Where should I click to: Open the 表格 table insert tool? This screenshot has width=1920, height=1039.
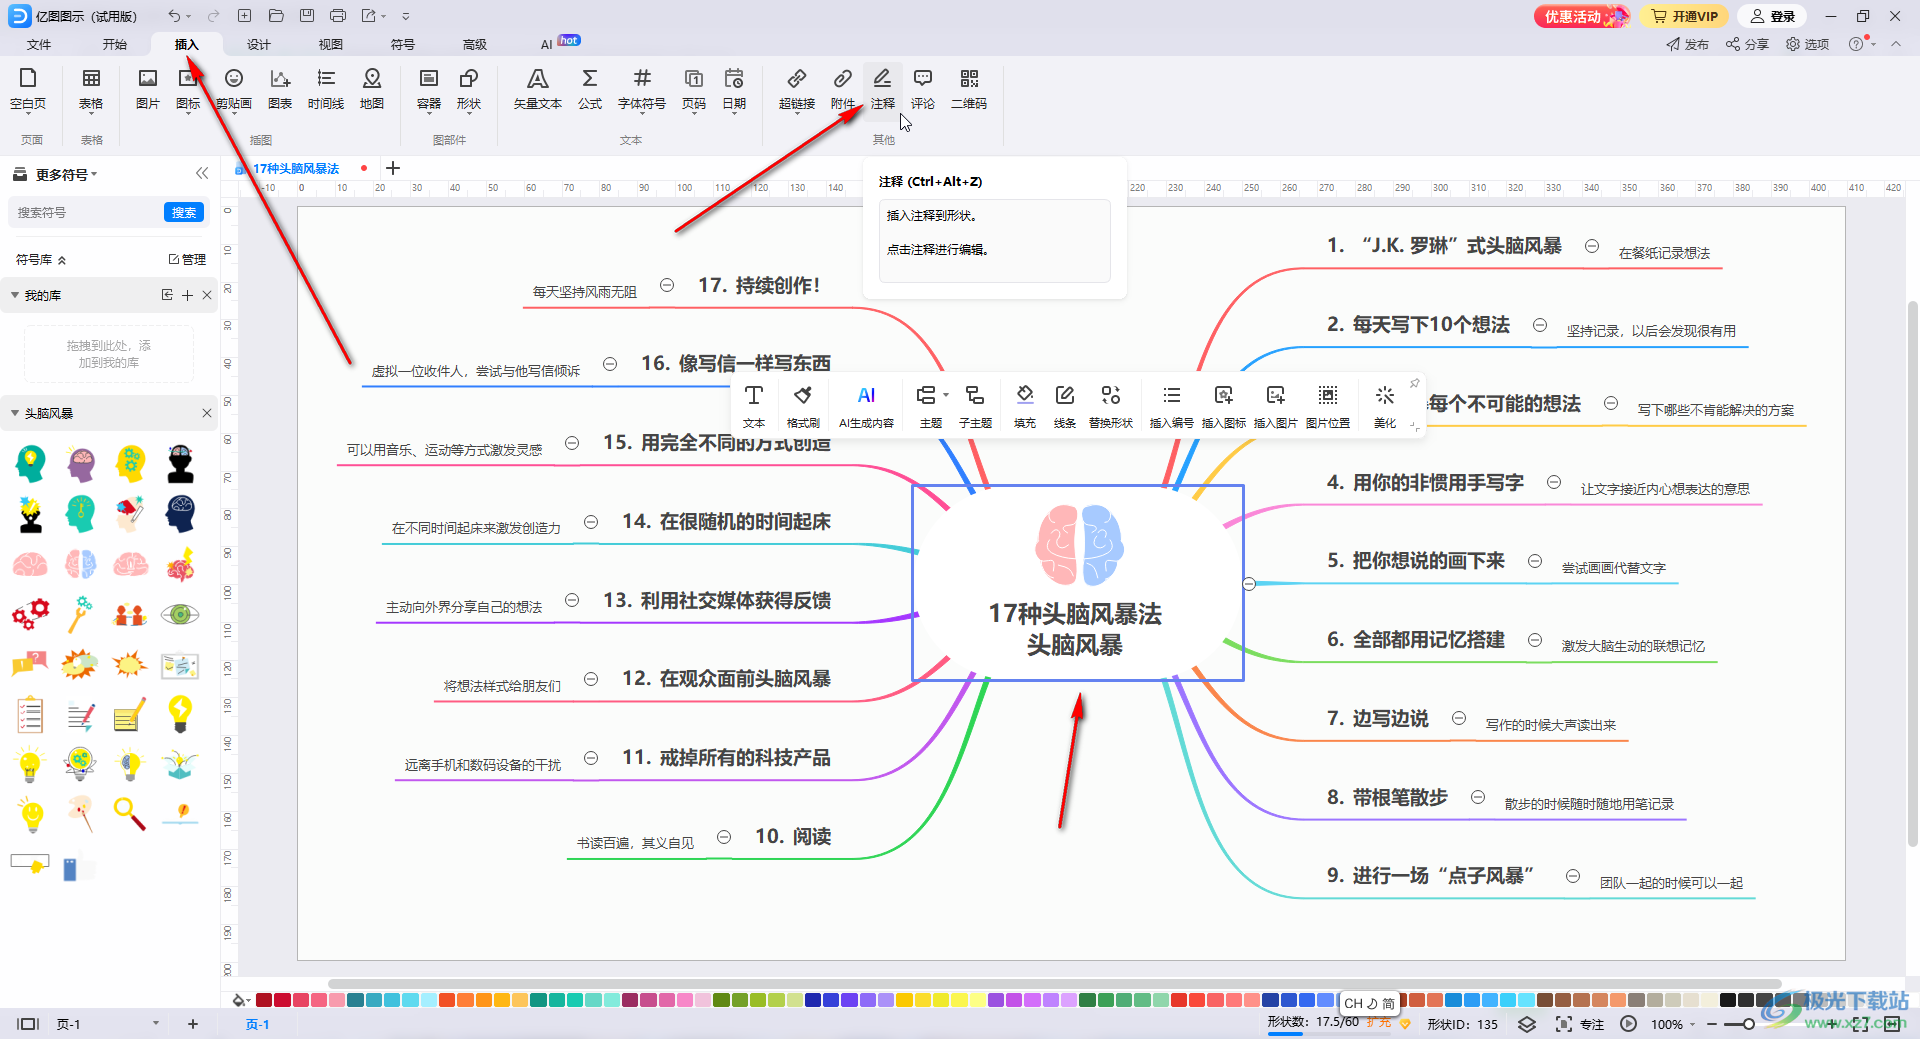[x=91, y=88]
